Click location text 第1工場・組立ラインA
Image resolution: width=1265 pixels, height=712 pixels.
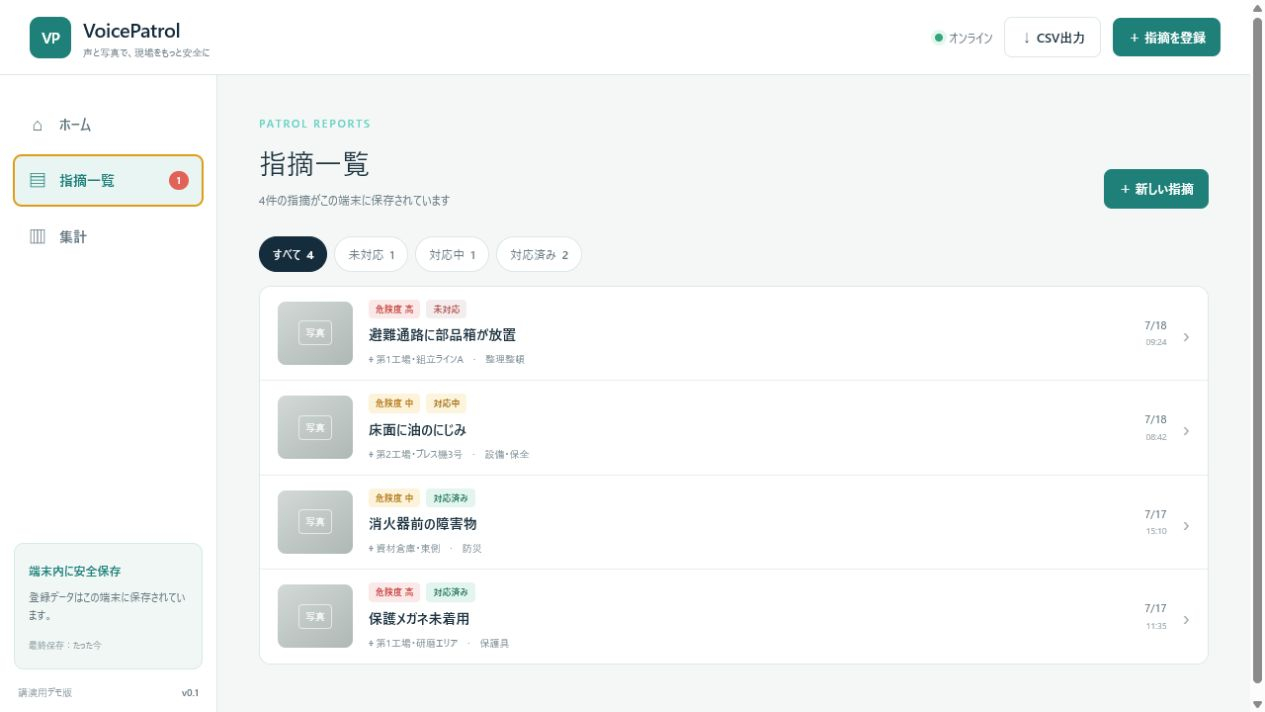point(419,359)
